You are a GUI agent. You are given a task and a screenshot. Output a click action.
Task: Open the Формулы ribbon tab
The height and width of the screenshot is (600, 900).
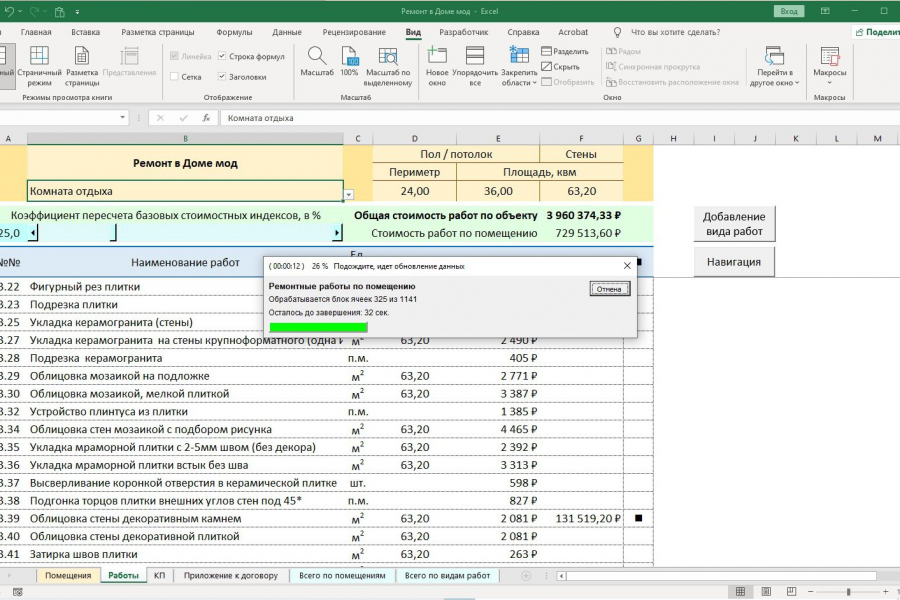pos(234,32)
